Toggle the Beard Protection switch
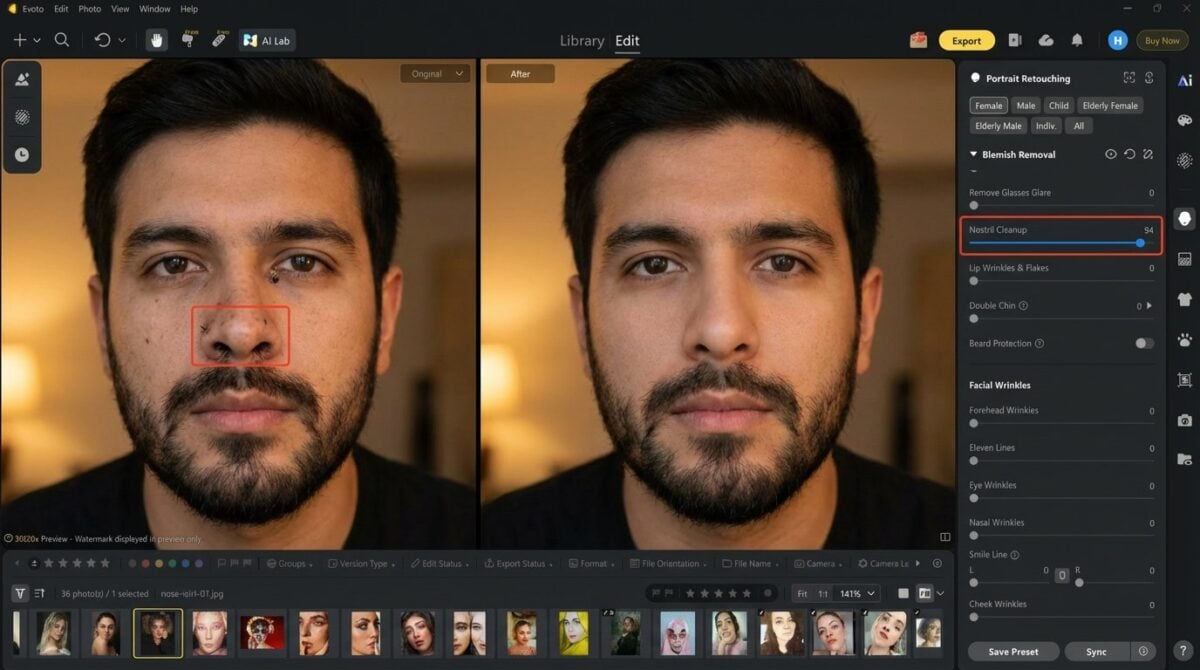 coord(1144,343)
